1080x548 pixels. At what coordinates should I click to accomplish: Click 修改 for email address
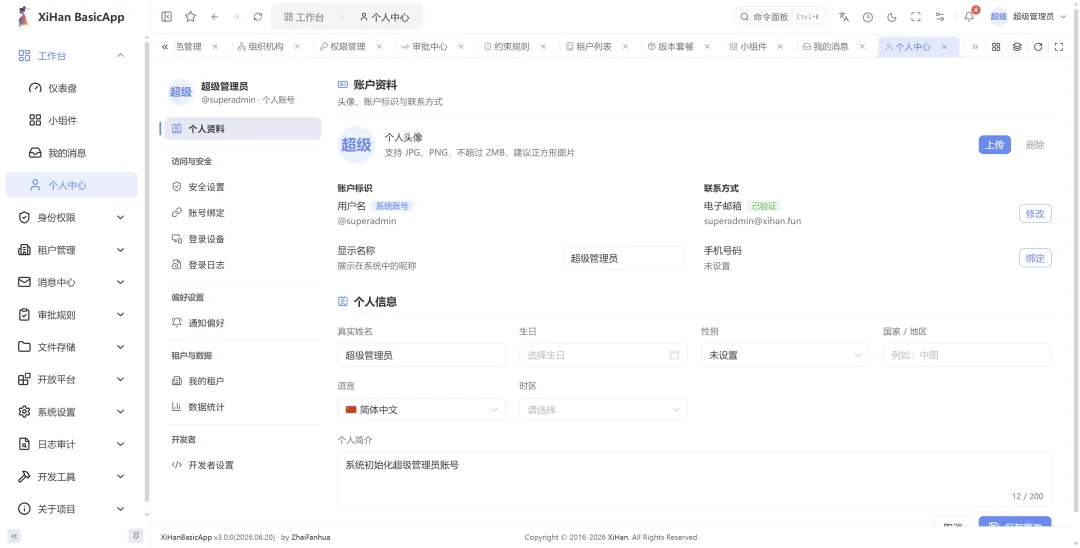1035,213
